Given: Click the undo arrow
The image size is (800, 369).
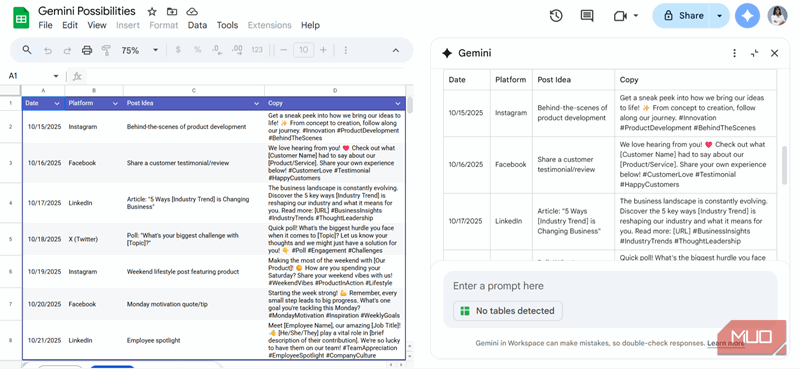Looking at the screenshot, I should 48,50.
